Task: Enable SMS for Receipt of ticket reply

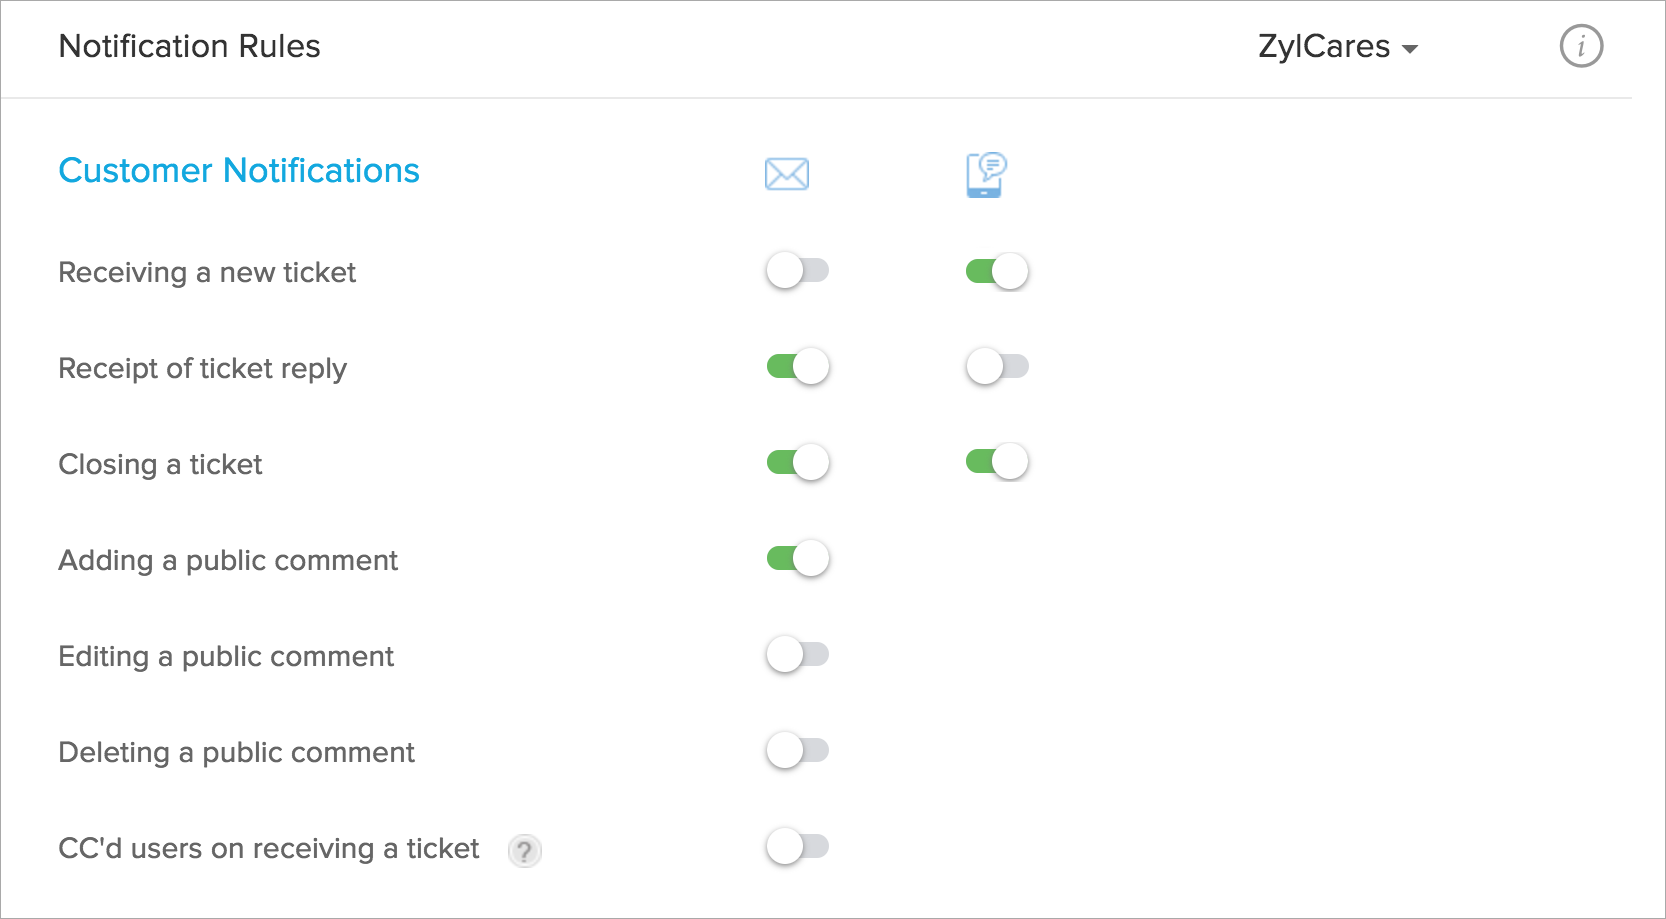Action: 997,367
